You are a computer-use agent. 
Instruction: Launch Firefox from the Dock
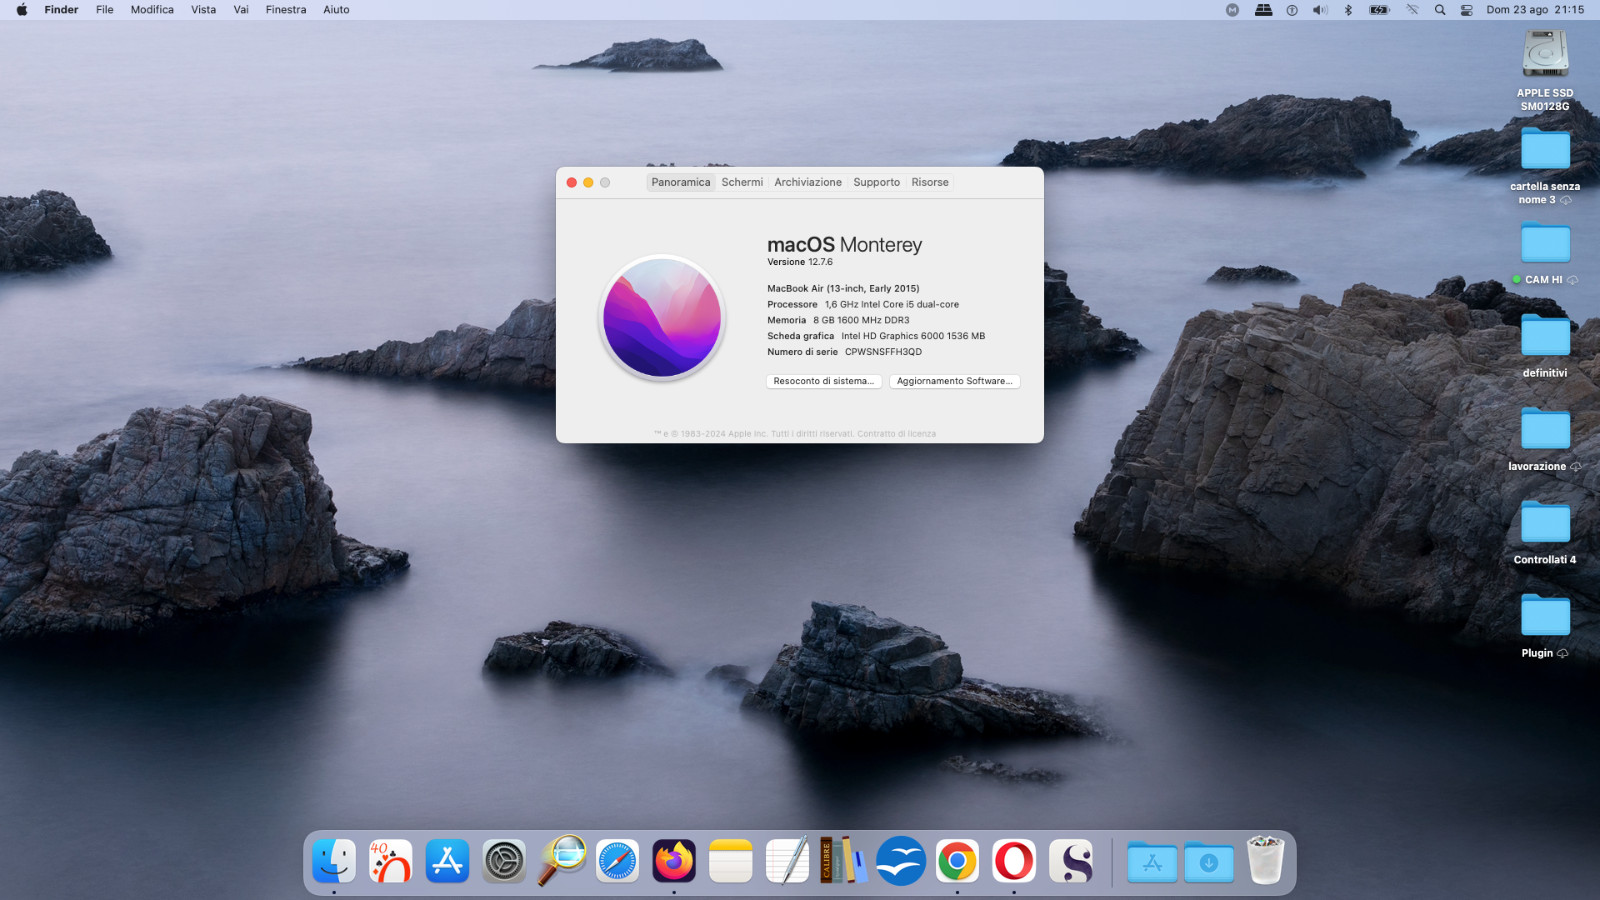tap(674, 861)
